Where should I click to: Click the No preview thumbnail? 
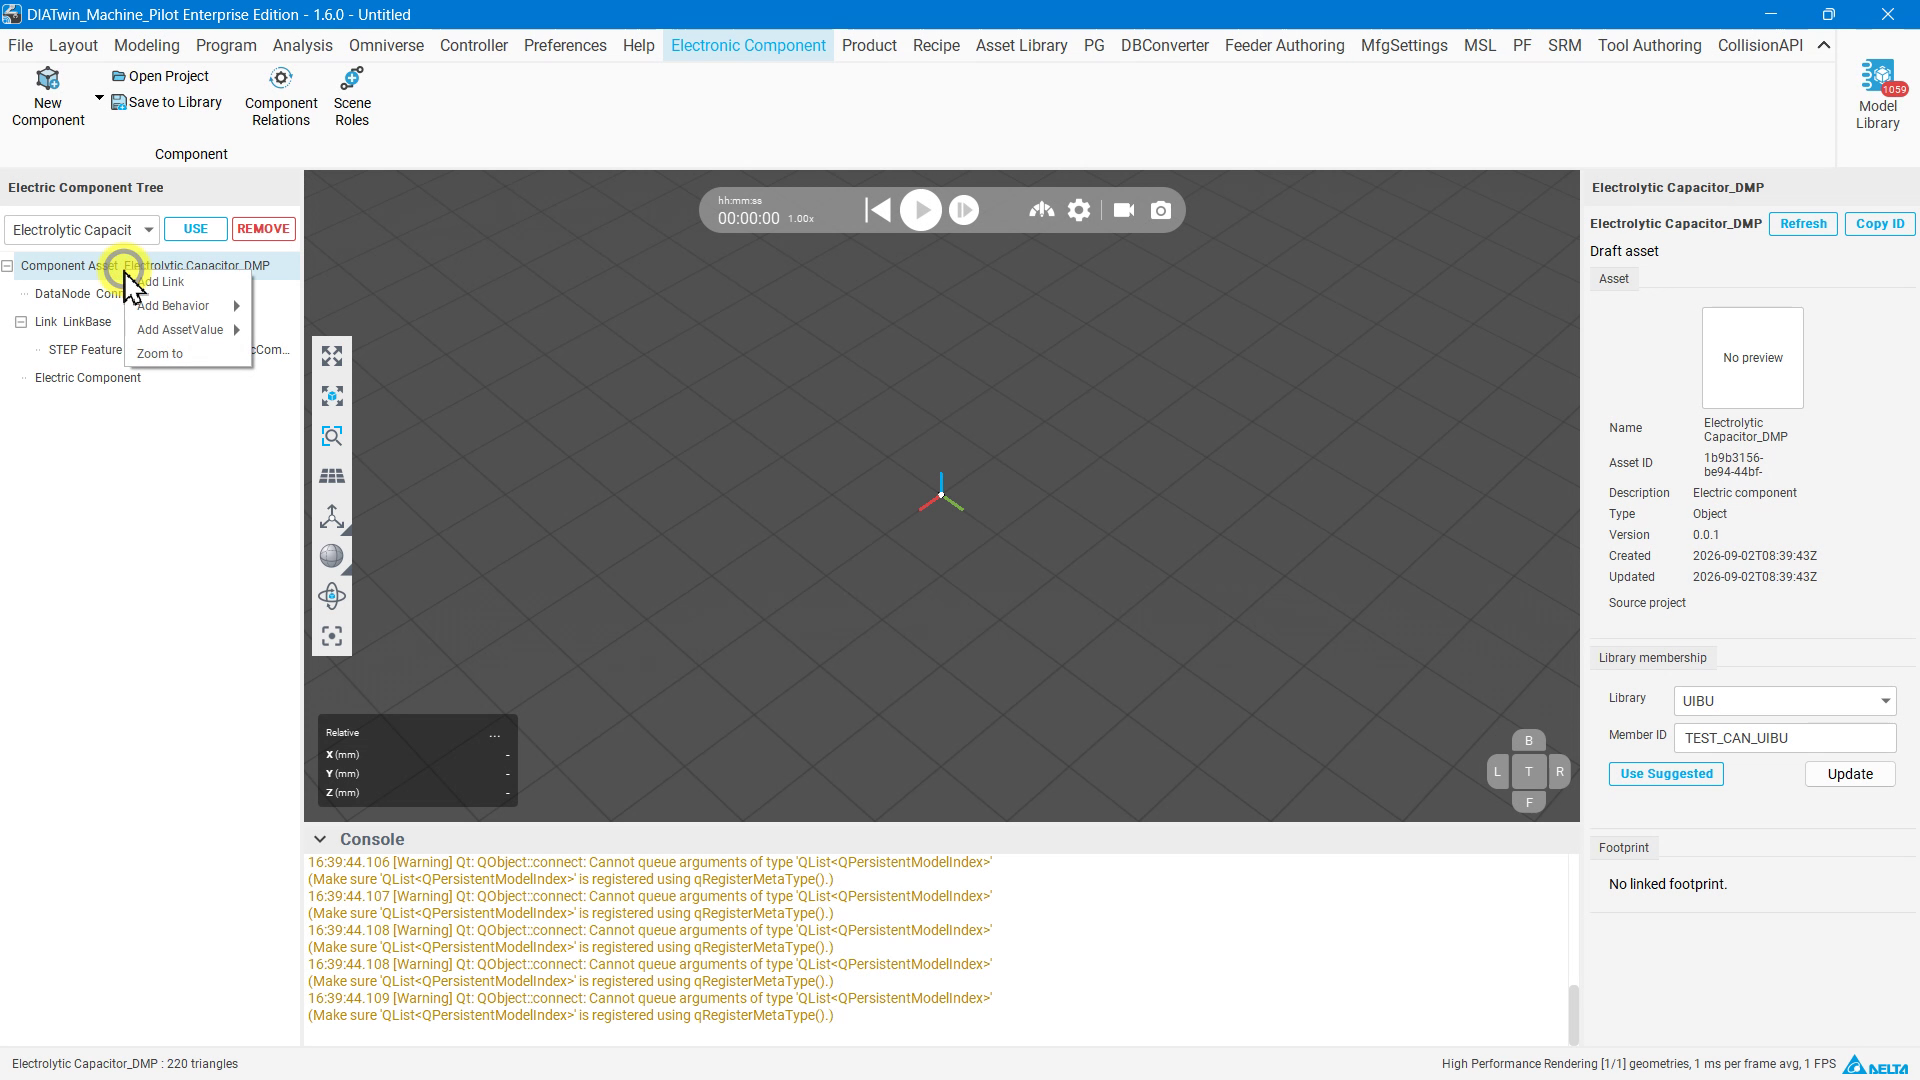(1752, 358)
